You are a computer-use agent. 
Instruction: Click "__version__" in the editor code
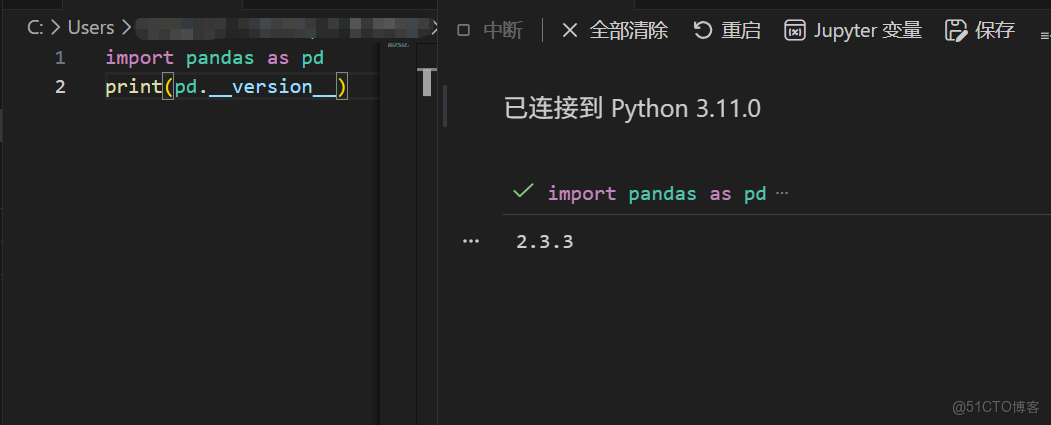272,87
